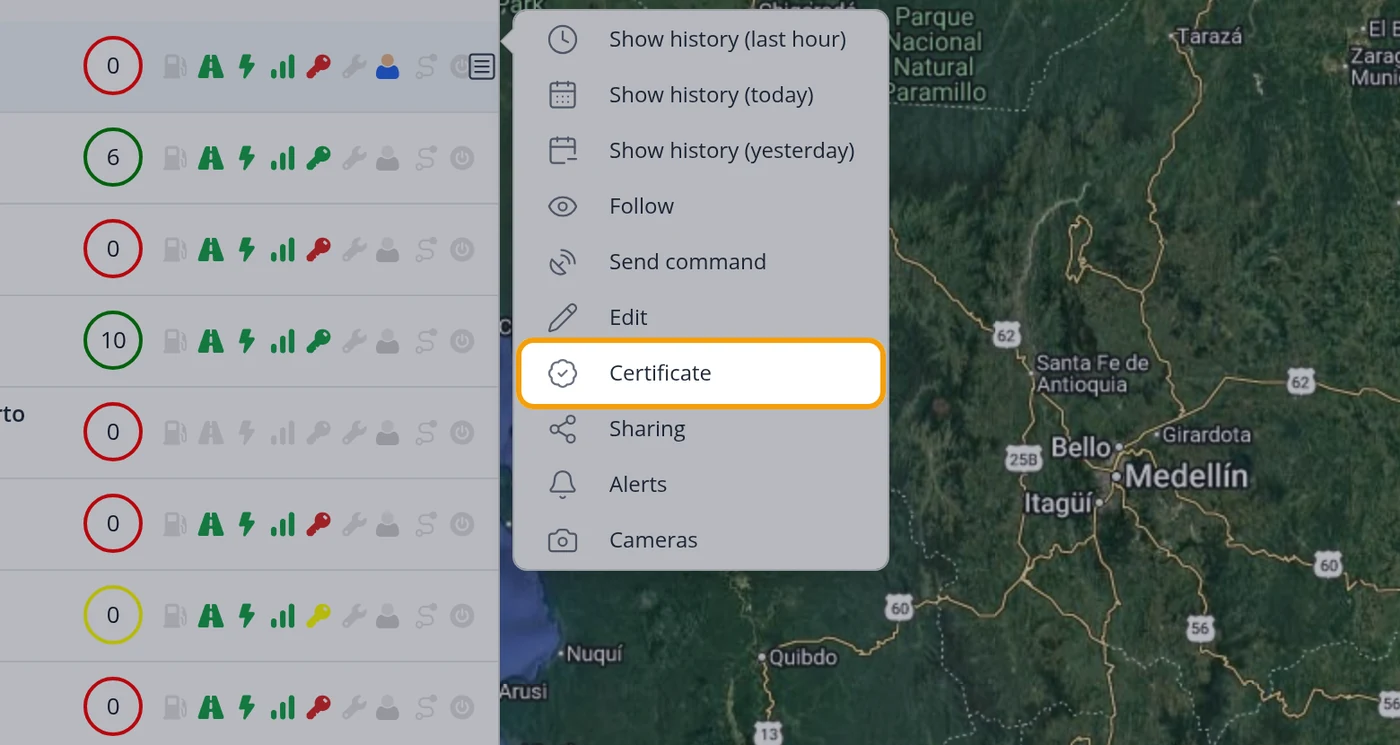Click the green signal bars in fourth row
Viewport: 1400px width, 745px height.
click(x=283, y=341)
